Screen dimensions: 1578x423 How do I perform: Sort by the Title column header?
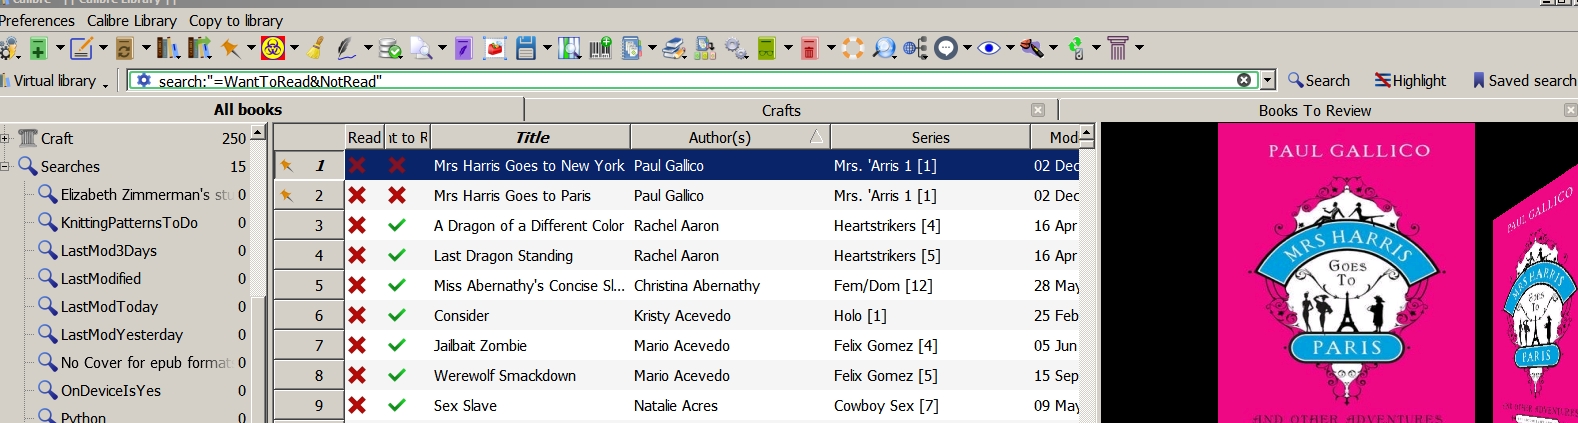tap(531, 137)
